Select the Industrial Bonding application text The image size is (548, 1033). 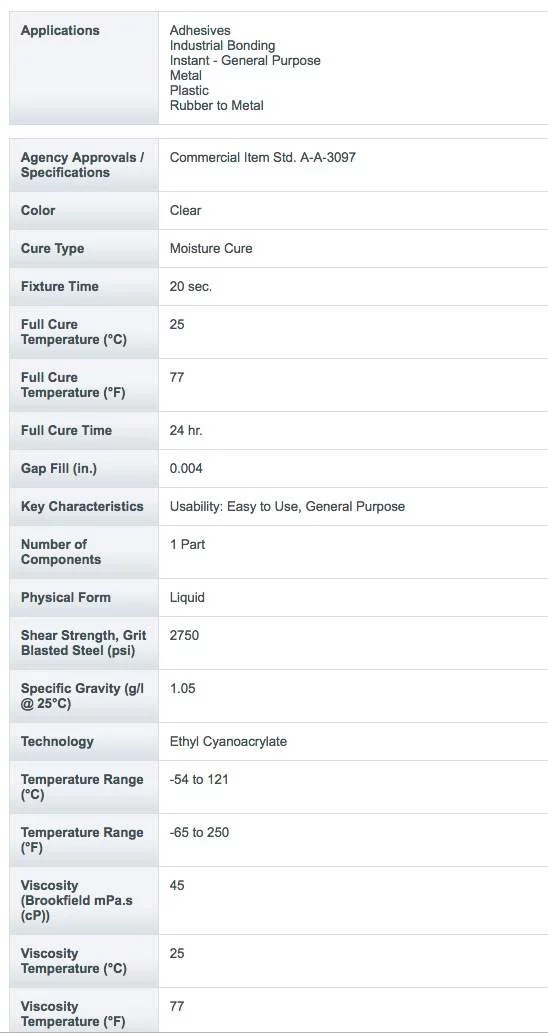click(x=222, y=45)
